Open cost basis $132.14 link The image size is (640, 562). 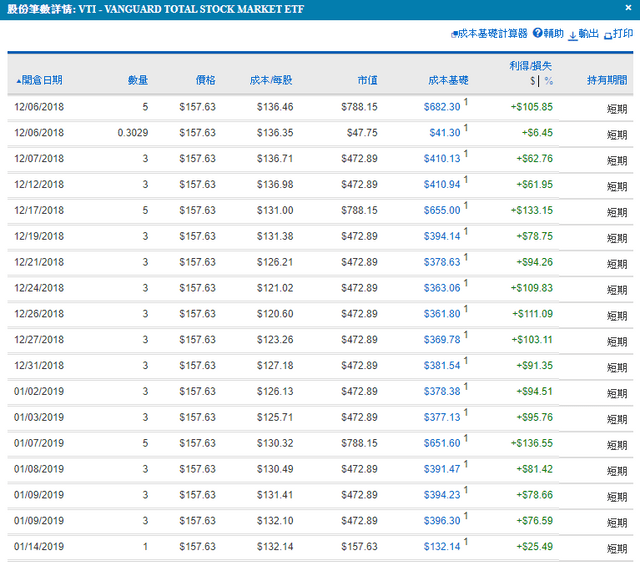(x=442, y=546)
